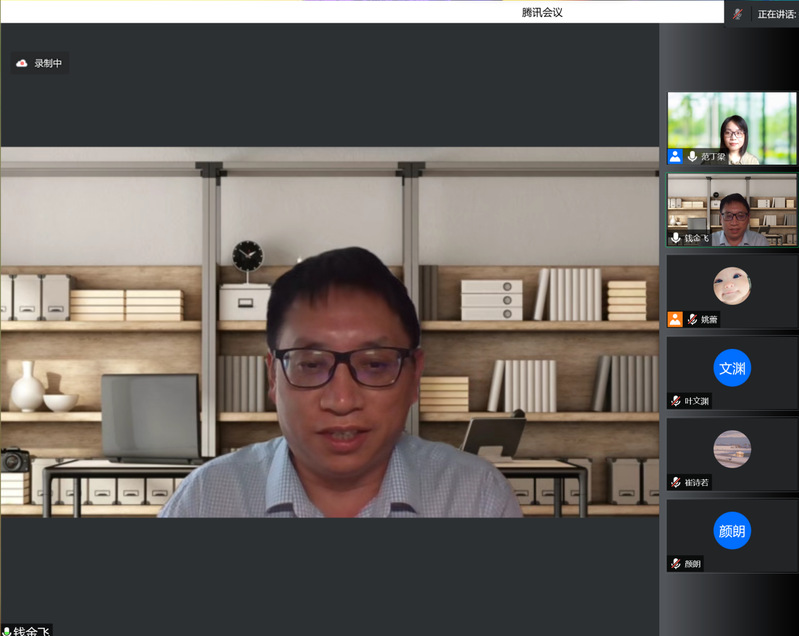Click the blue 颜朗 avatar circle
Screen dimensions: 799x636
click(x=732, y=530)
